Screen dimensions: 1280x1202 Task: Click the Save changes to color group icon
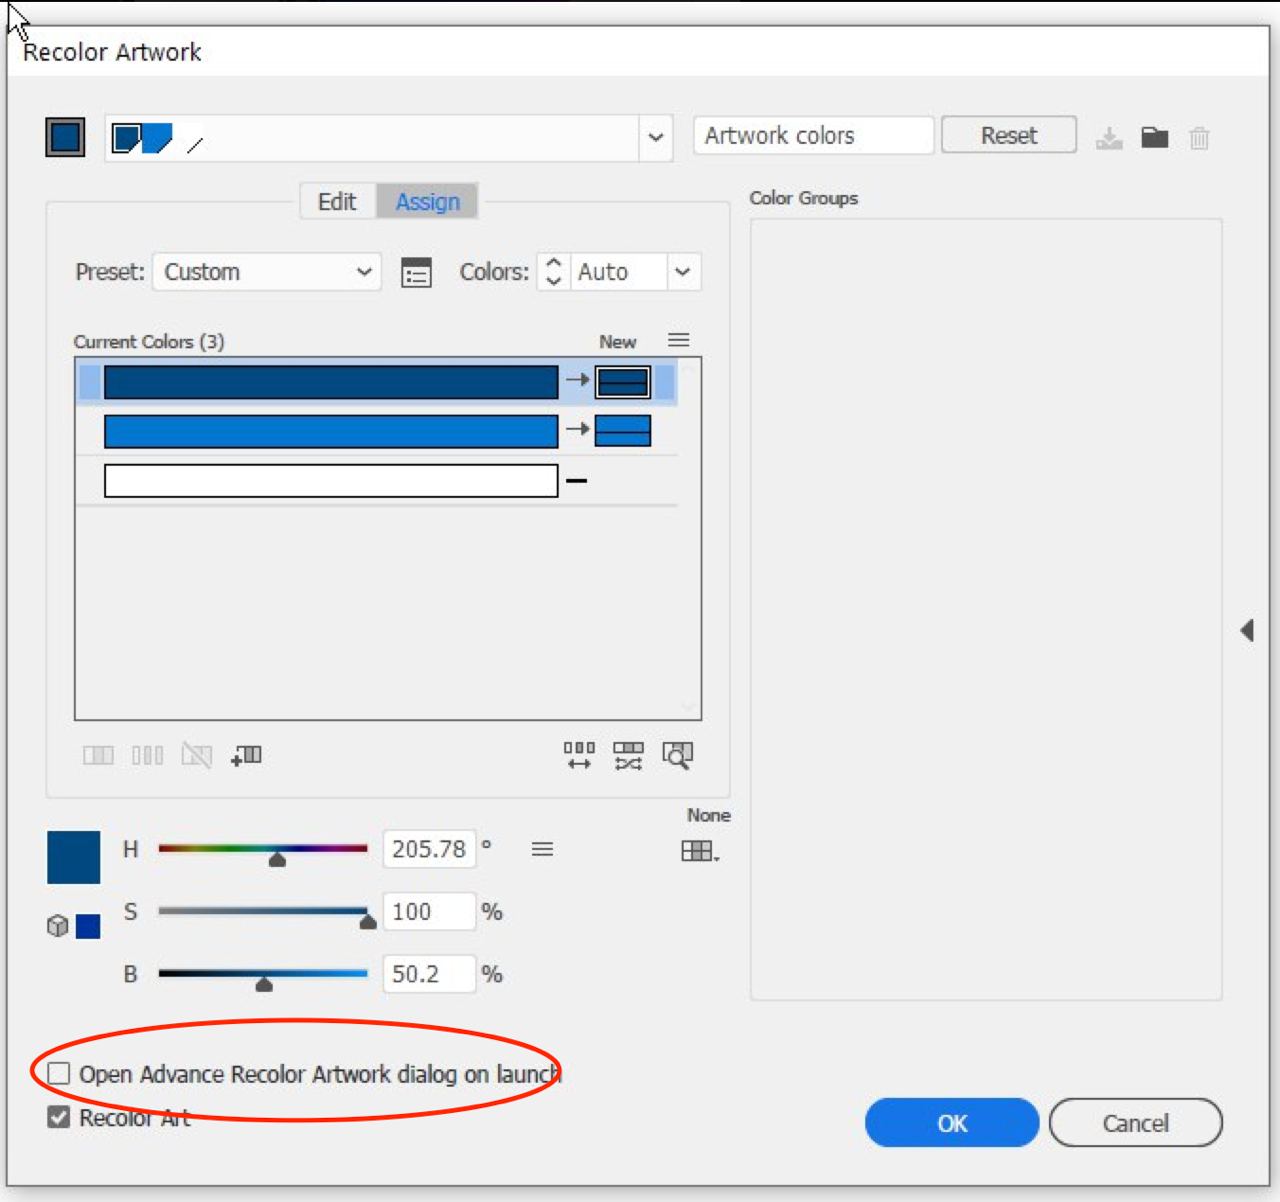(x=1109, y=138)
